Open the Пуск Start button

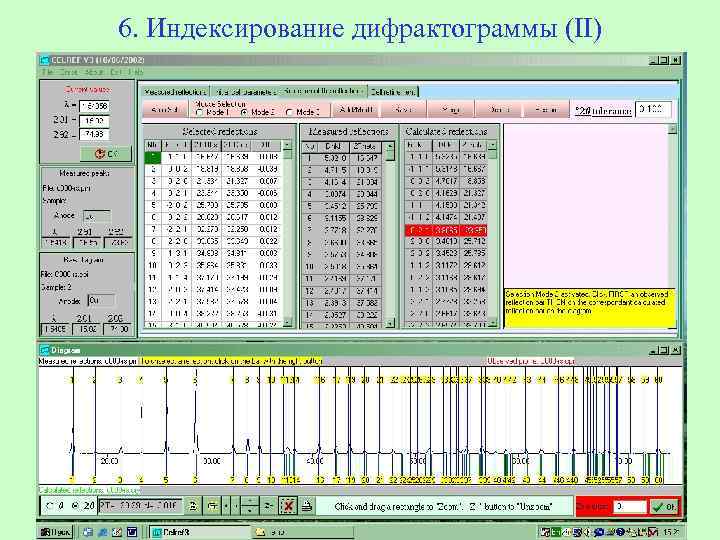point(56,532)
